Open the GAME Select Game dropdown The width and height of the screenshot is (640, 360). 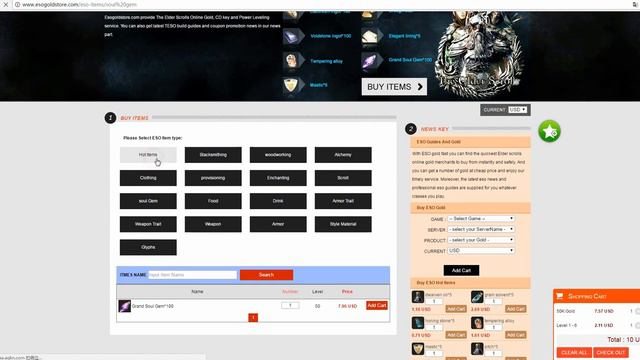(481, 219)
